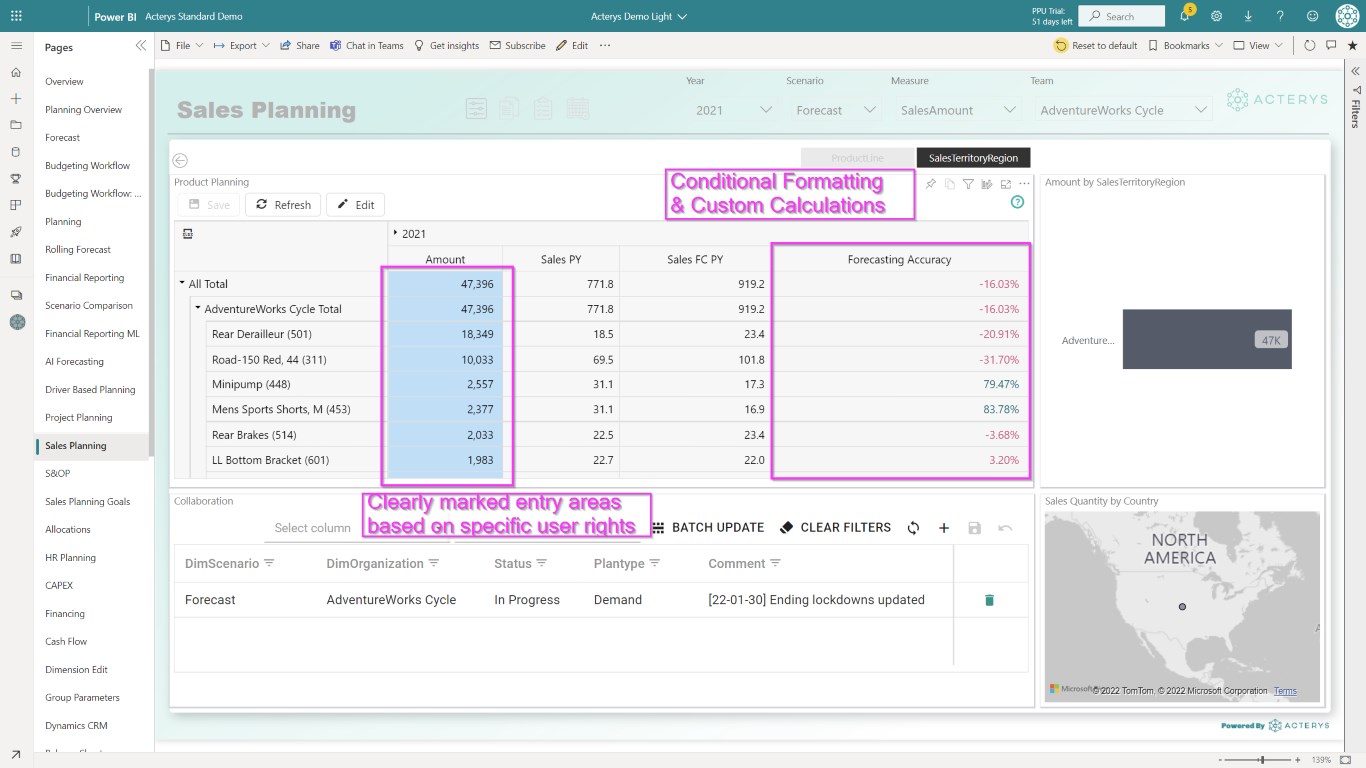Screen dimensions: 1366x768
Task: Click the Create plus icon in sidebar
Action: coord(16,99)
